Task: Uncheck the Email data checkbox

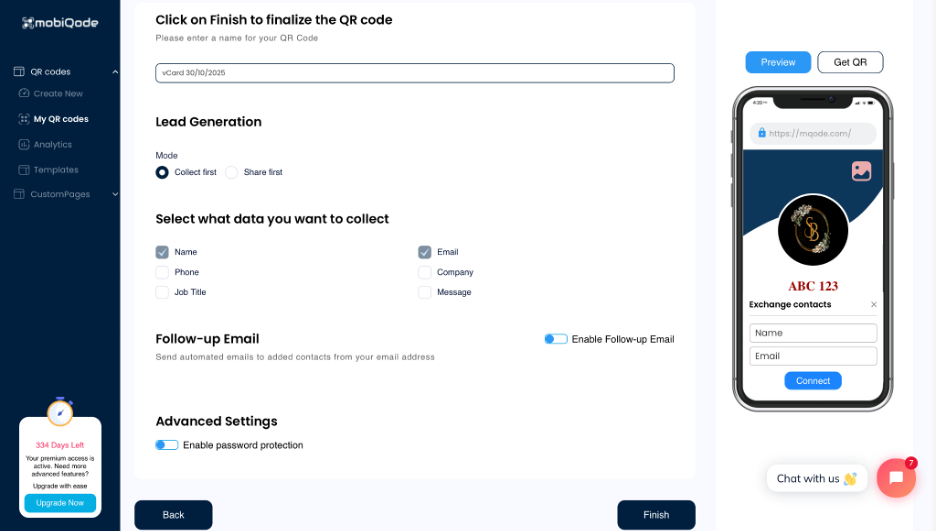Action: pos(425,252)
